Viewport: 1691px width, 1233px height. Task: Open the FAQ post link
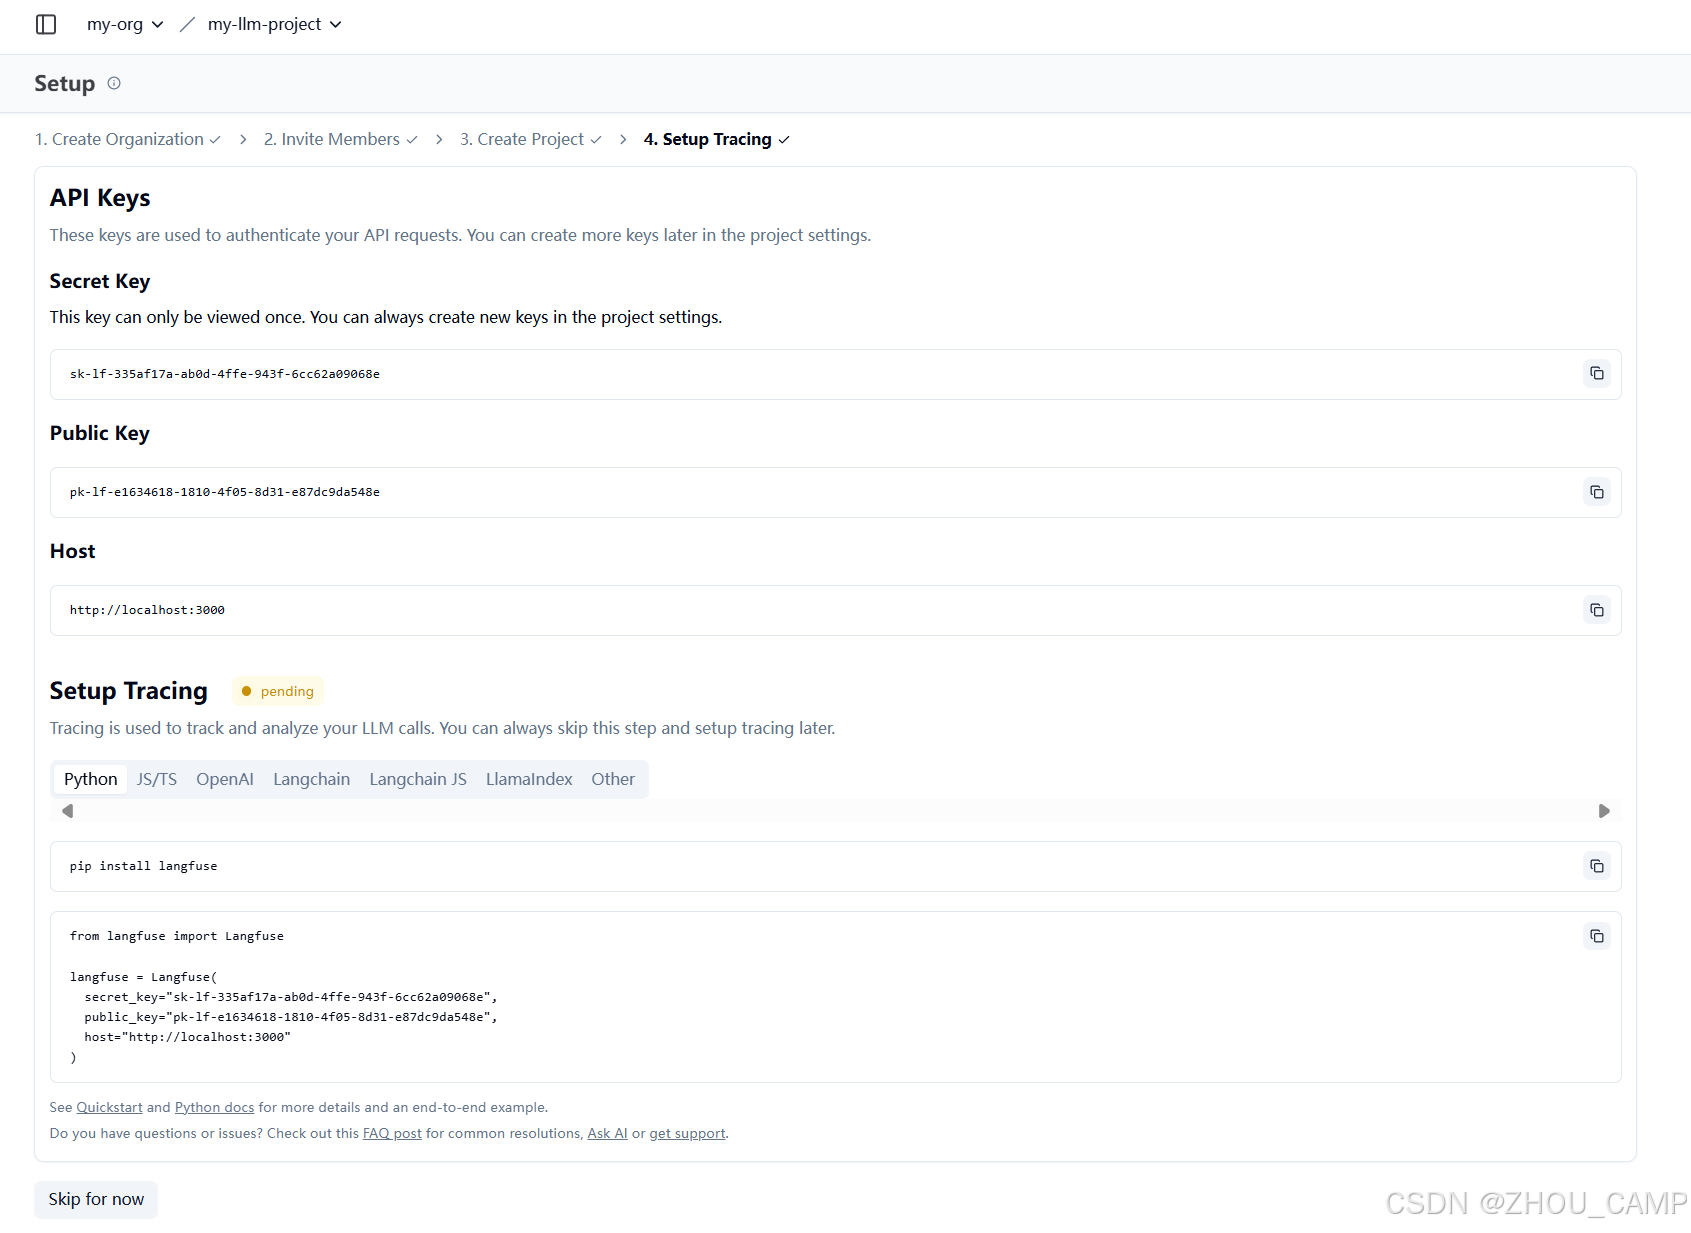(392, 1133)
